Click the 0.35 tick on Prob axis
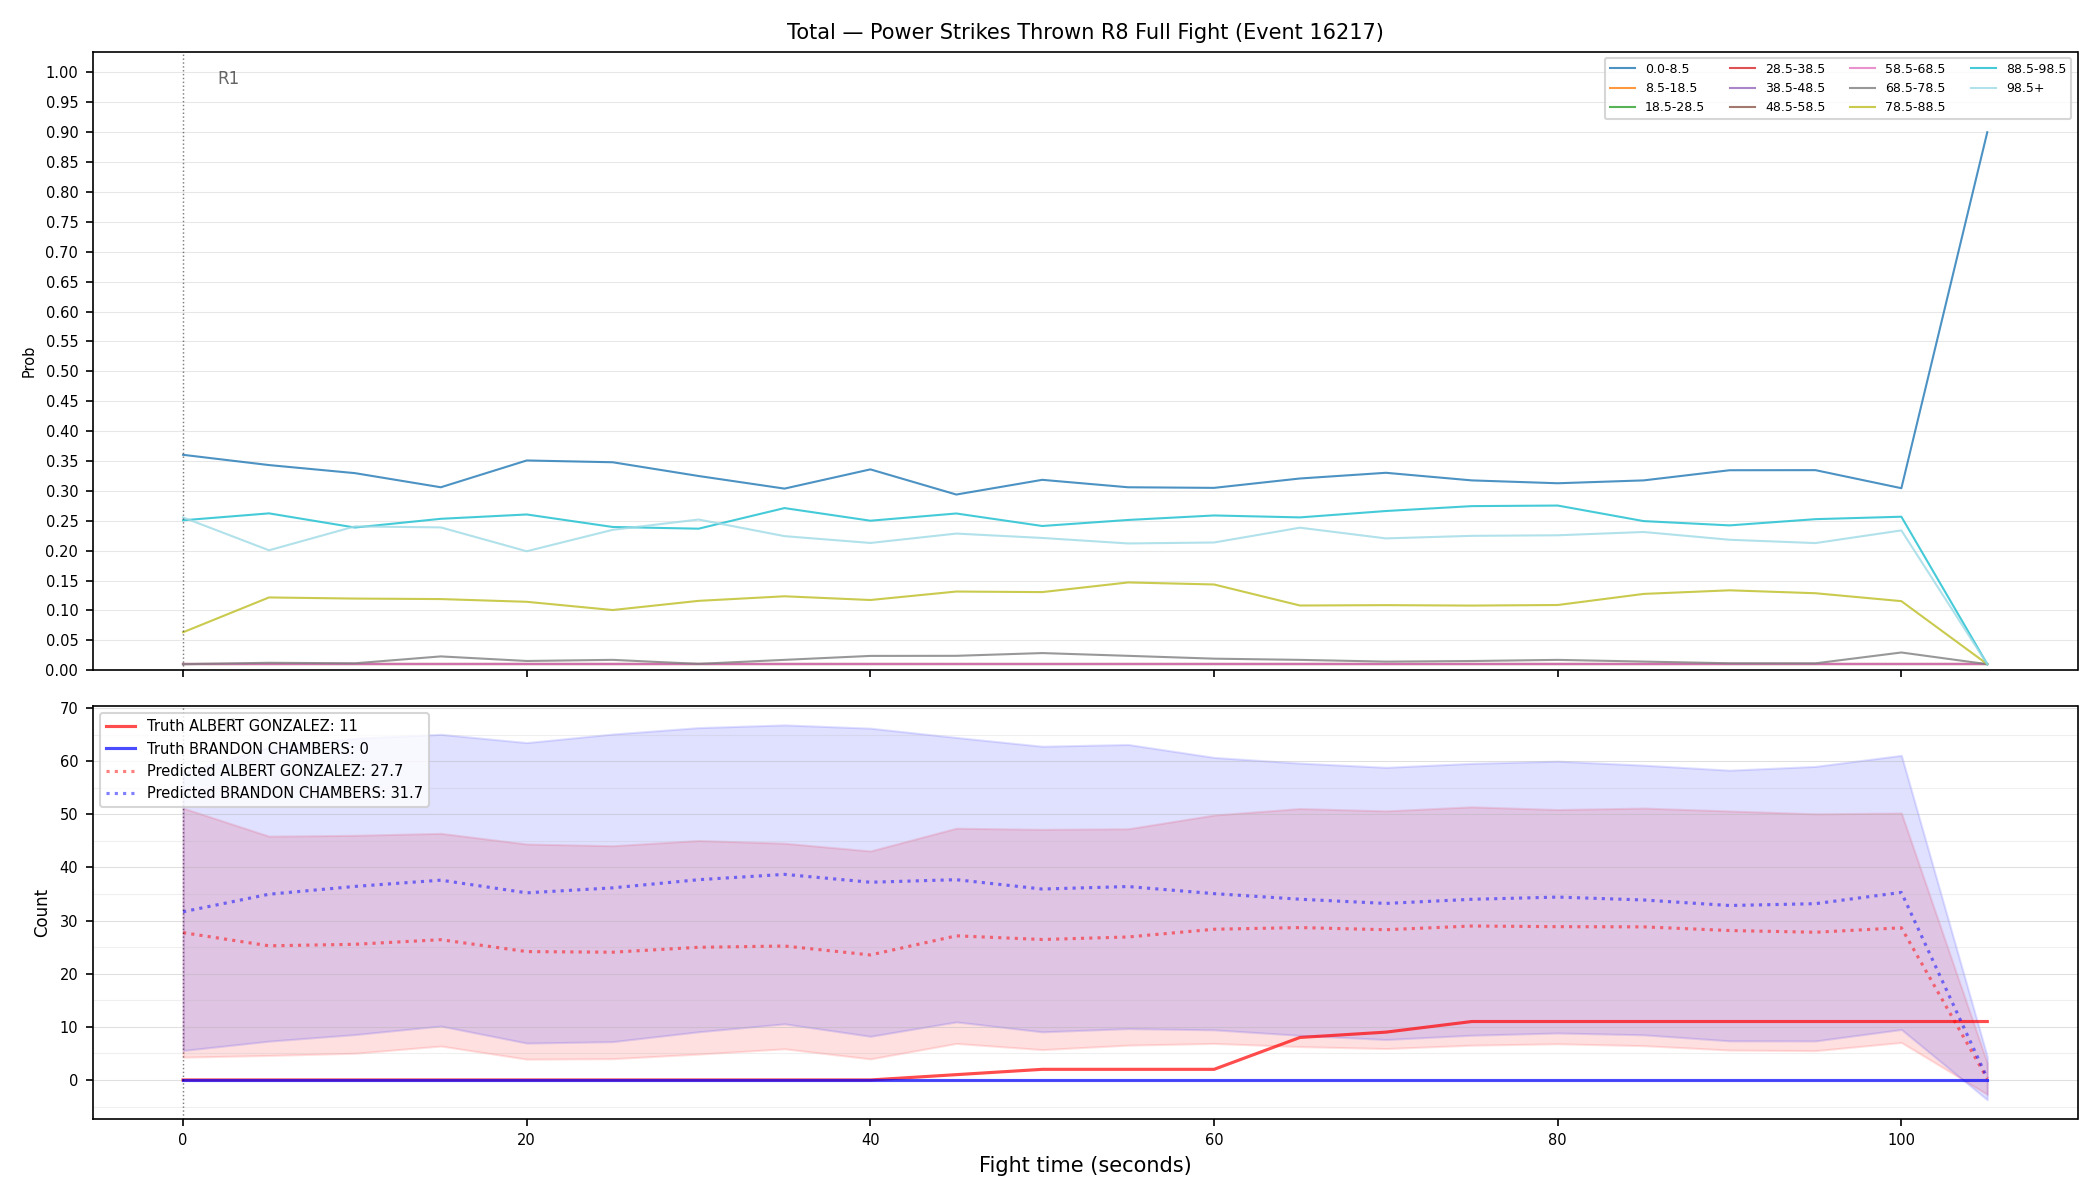The width and height of the screenshot is (2100, 1200). (62, 461)
